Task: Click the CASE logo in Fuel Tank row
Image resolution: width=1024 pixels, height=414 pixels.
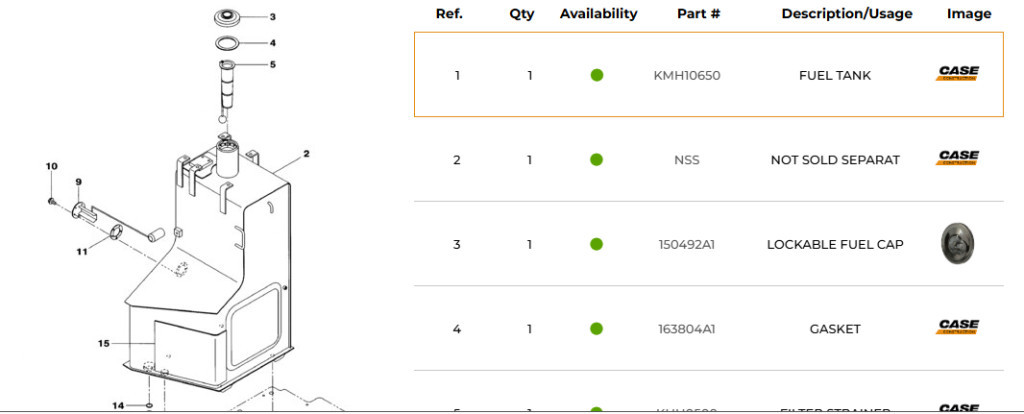Action: tap(957, 73)
